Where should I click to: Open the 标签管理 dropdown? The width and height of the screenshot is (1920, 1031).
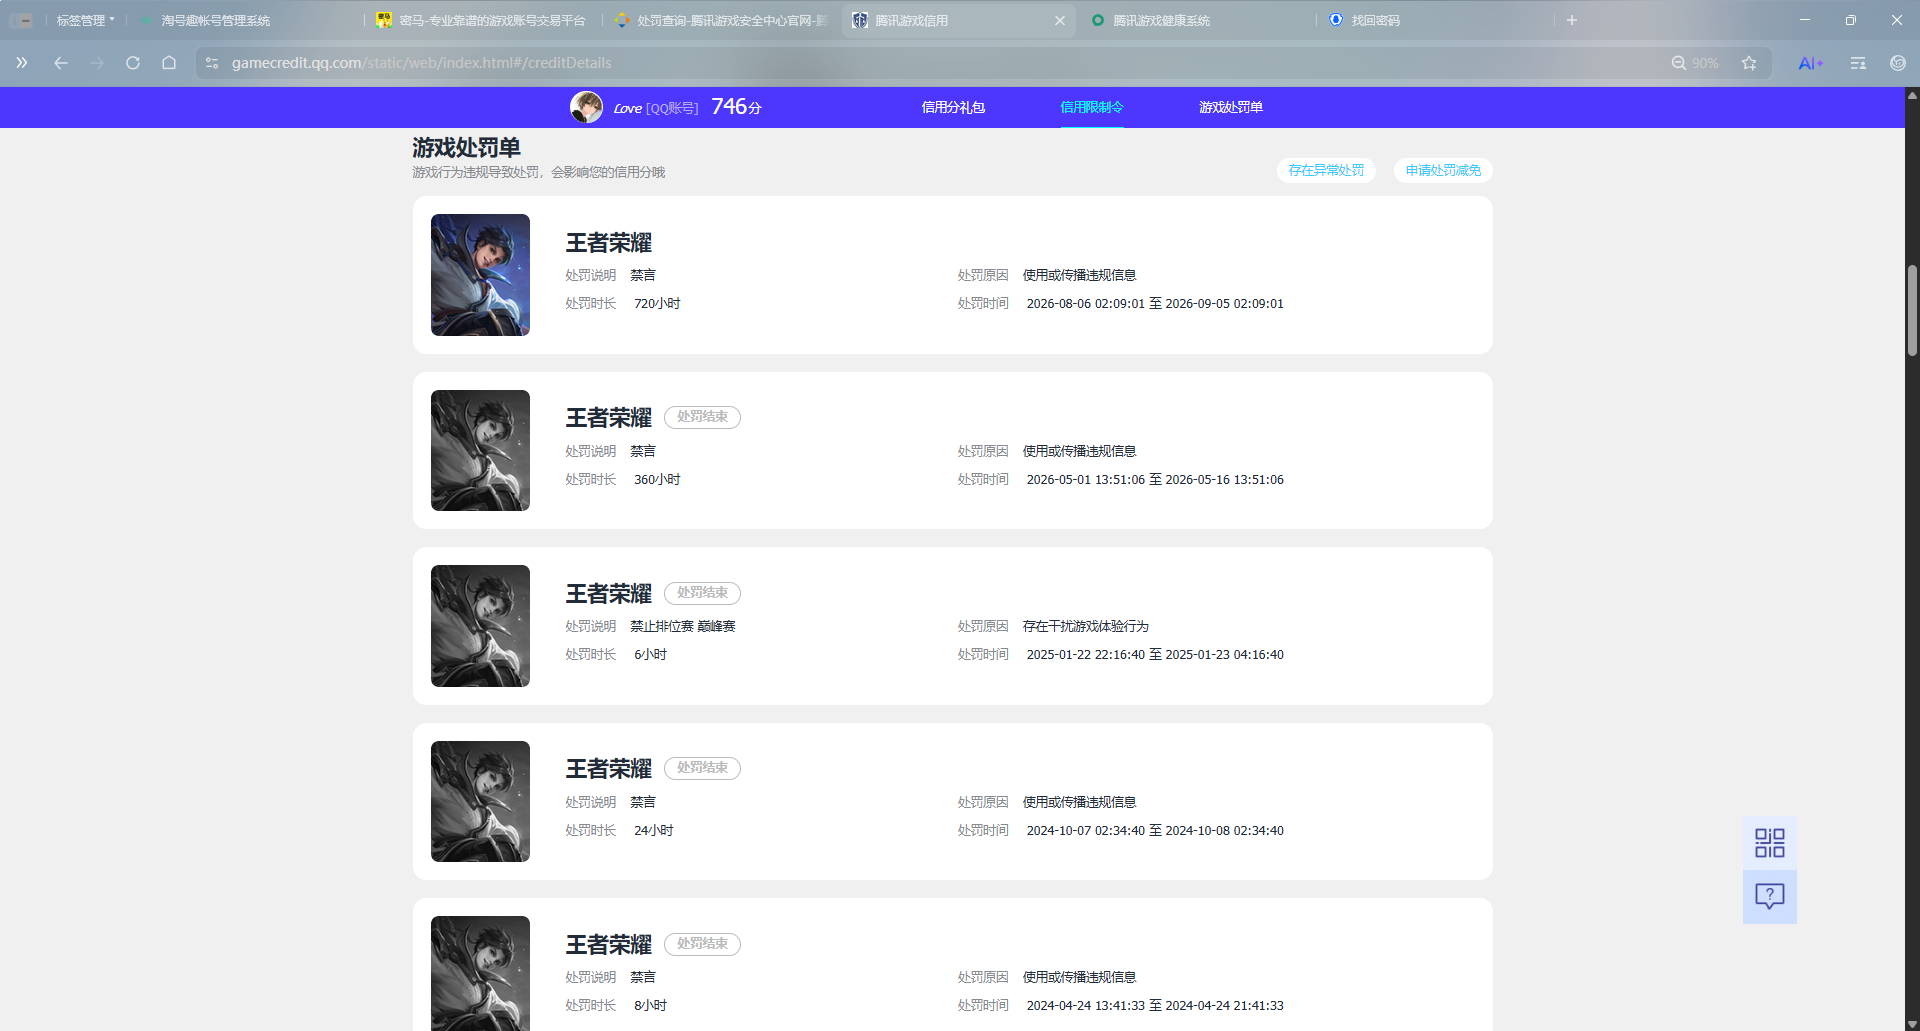(85, 20)
